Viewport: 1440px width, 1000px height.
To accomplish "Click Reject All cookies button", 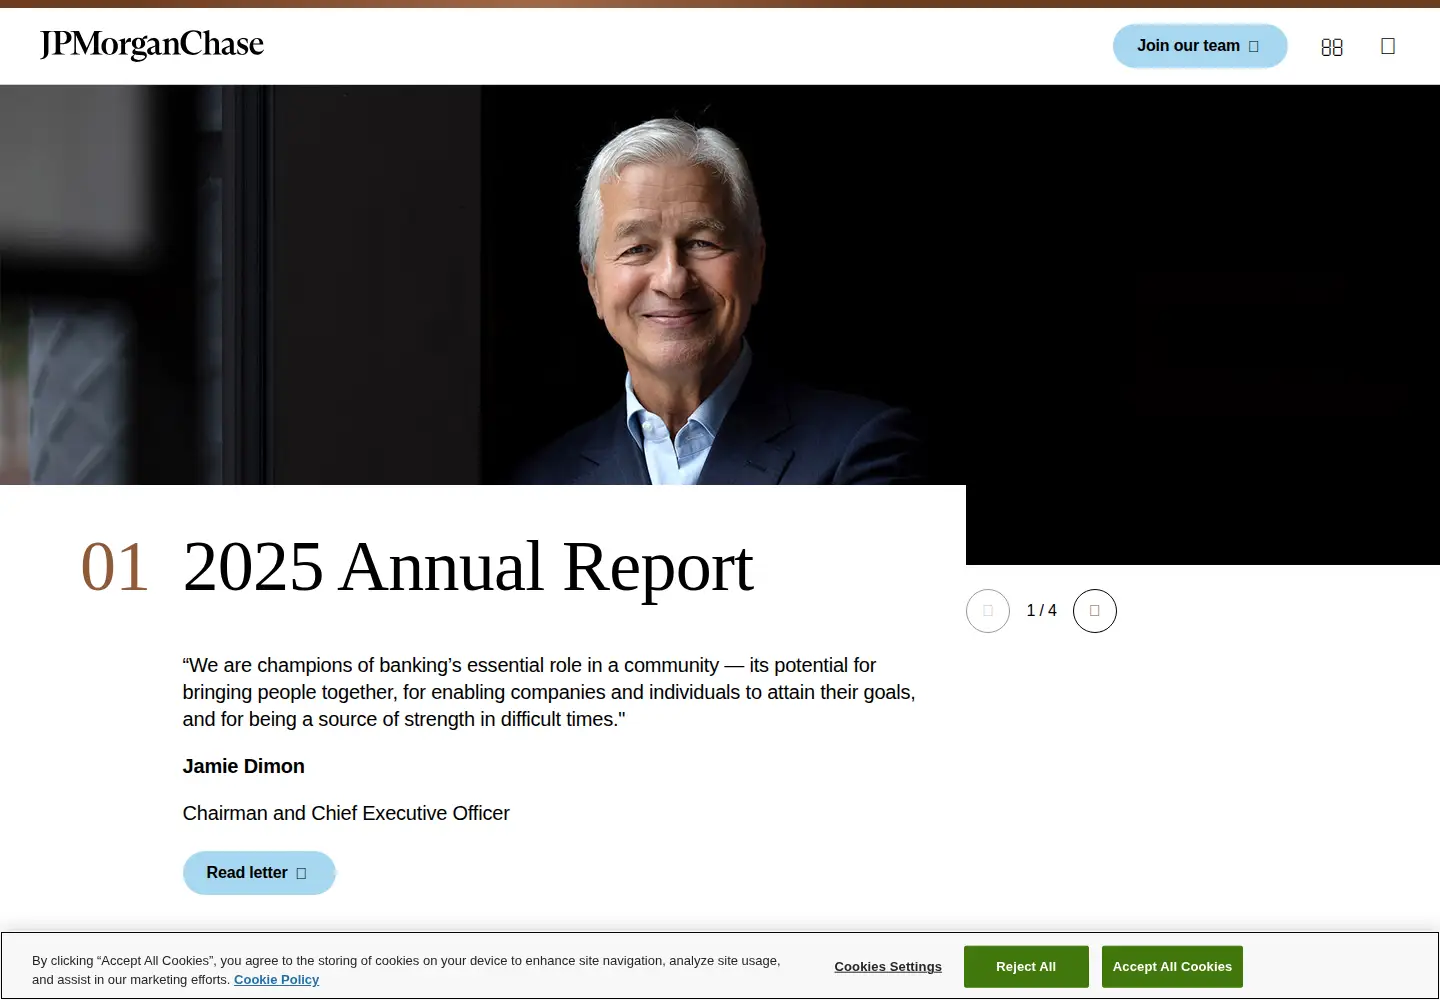I will (1026, 967).
